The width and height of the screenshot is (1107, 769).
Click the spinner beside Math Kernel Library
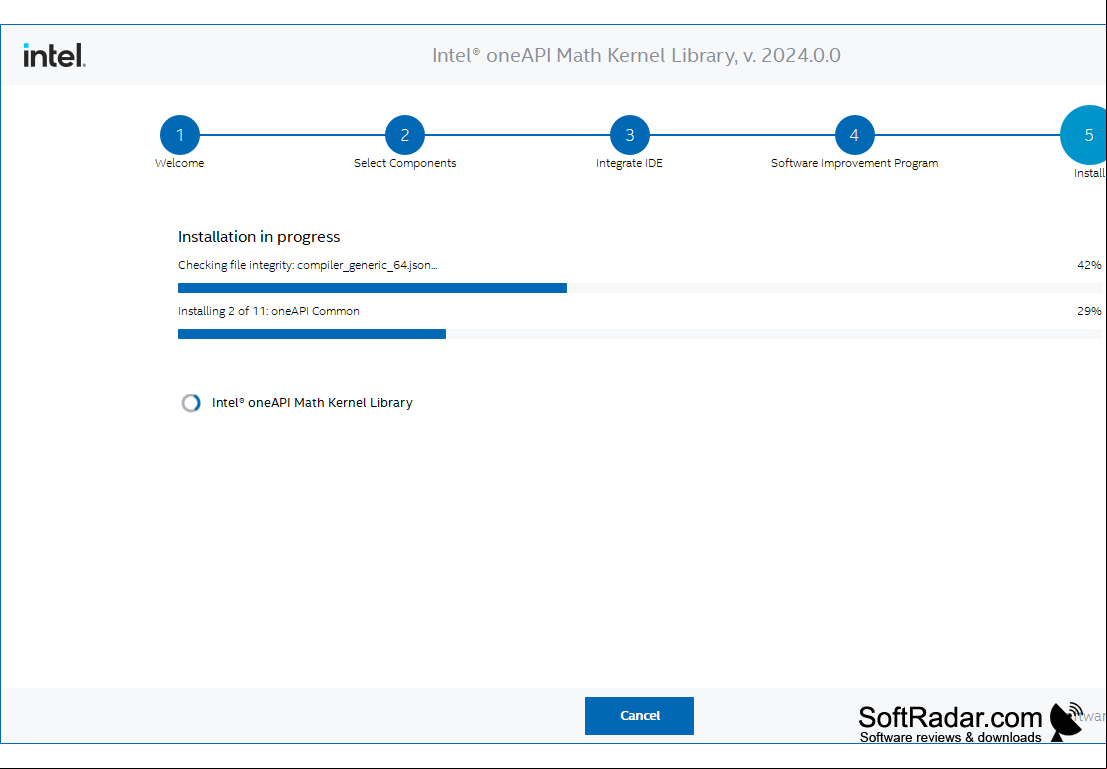(x=191, y=403)
